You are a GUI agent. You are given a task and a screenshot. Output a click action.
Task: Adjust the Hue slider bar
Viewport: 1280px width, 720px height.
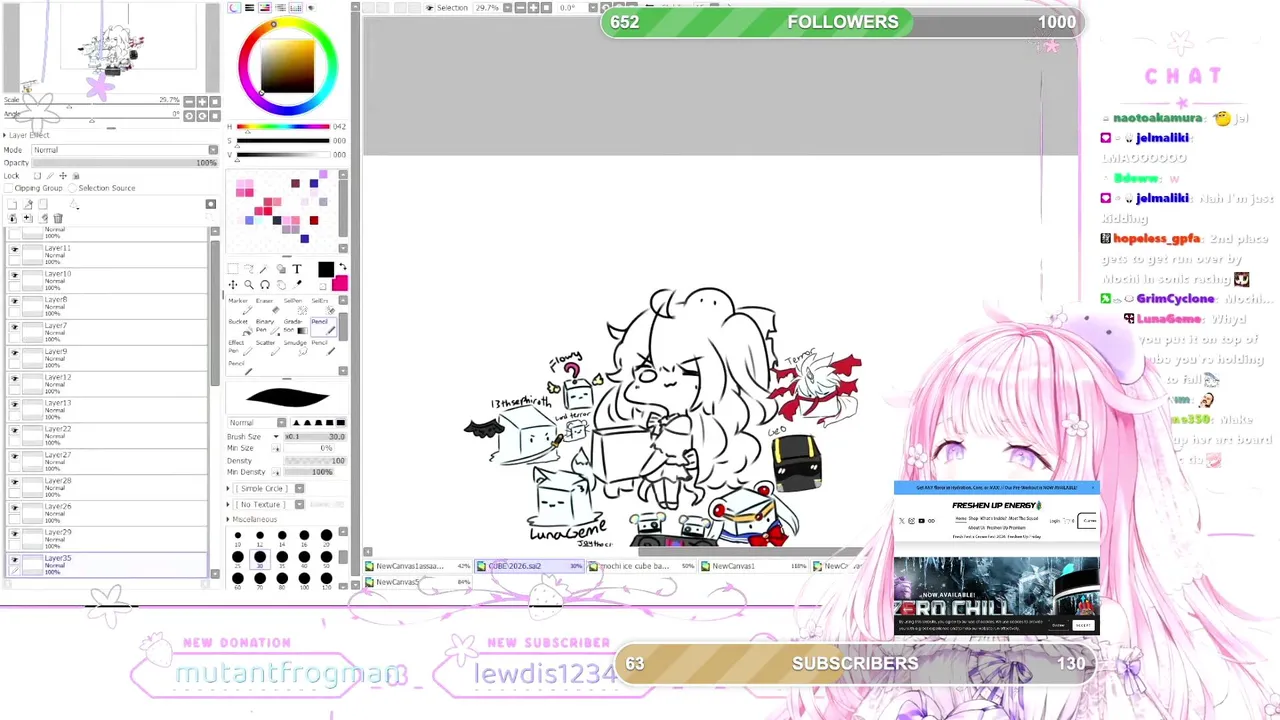pyautogui.click(x=282, y=127)
